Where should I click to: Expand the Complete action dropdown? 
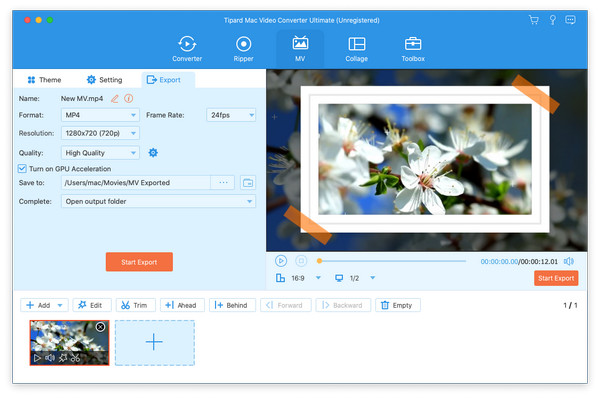(158, 201)
